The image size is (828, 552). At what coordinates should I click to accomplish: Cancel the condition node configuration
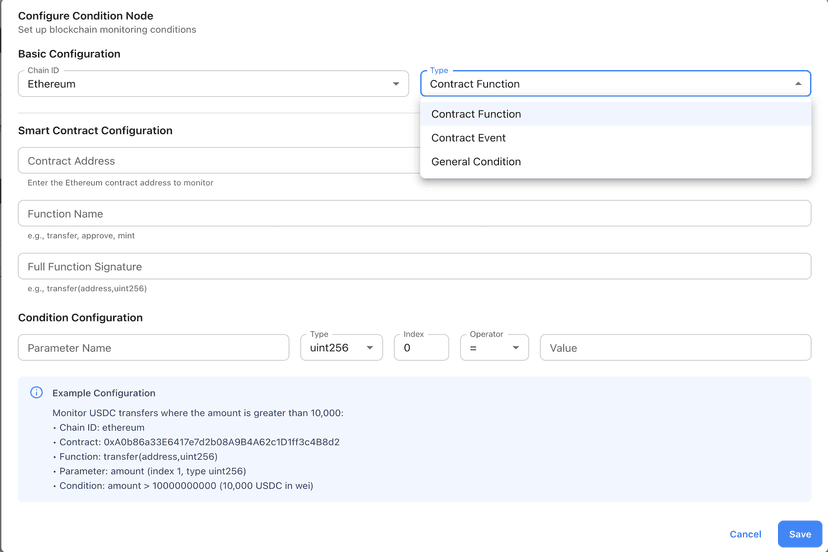click(x=745, y=534)
